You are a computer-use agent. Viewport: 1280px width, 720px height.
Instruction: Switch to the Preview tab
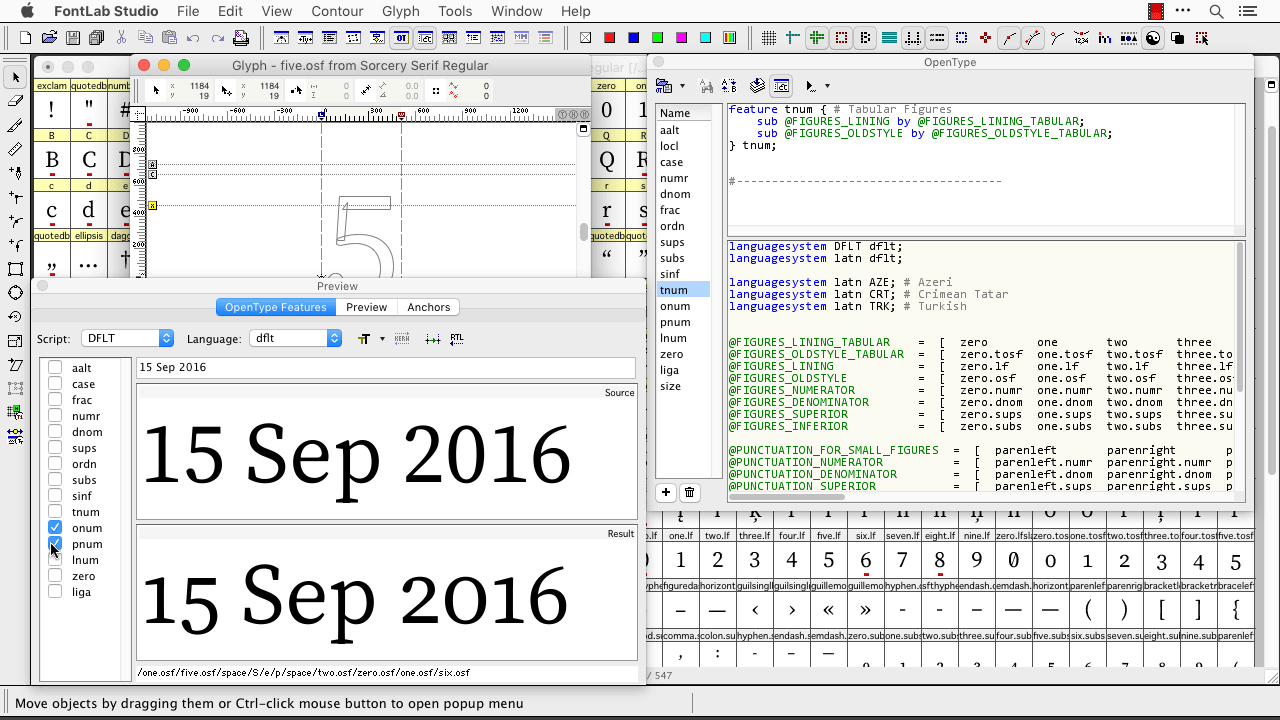coord(366,307)
